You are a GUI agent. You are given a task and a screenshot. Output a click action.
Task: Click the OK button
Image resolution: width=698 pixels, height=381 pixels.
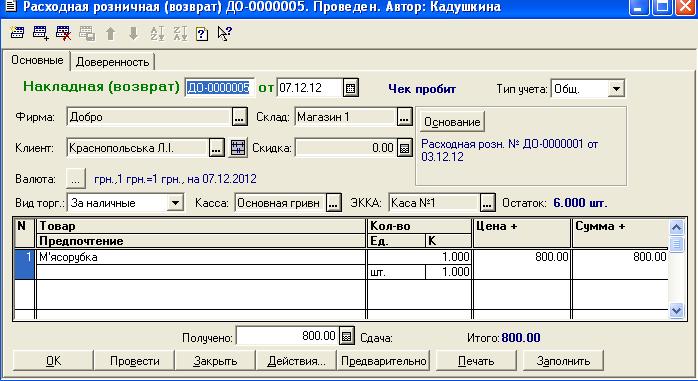[53, 361]
